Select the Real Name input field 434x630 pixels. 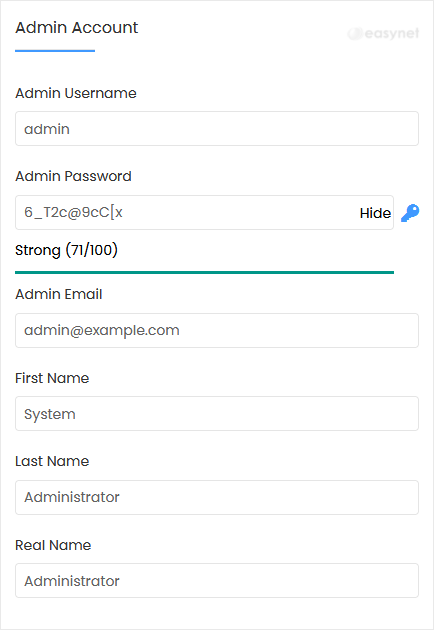(x=217, y=580)
